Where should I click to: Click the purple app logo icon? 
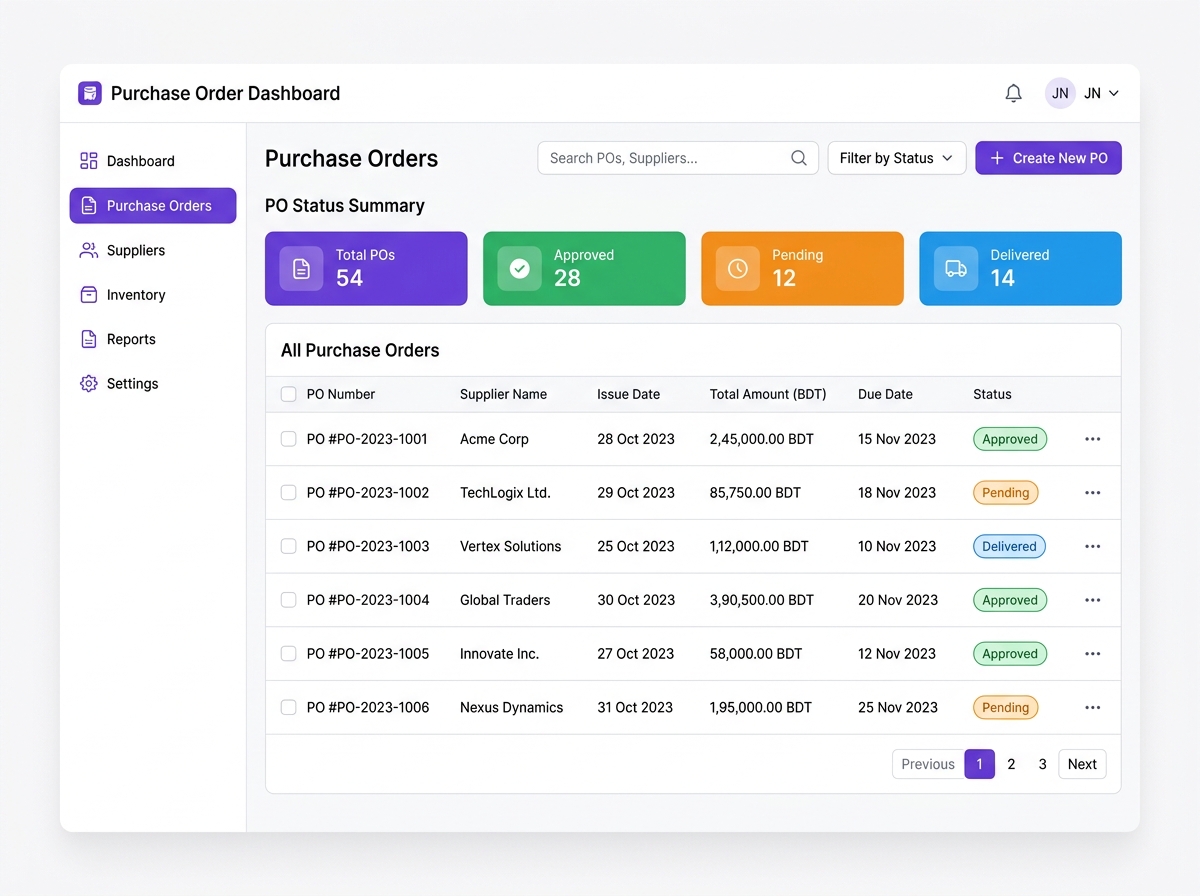pyautogui.click(x=90, y=93)
